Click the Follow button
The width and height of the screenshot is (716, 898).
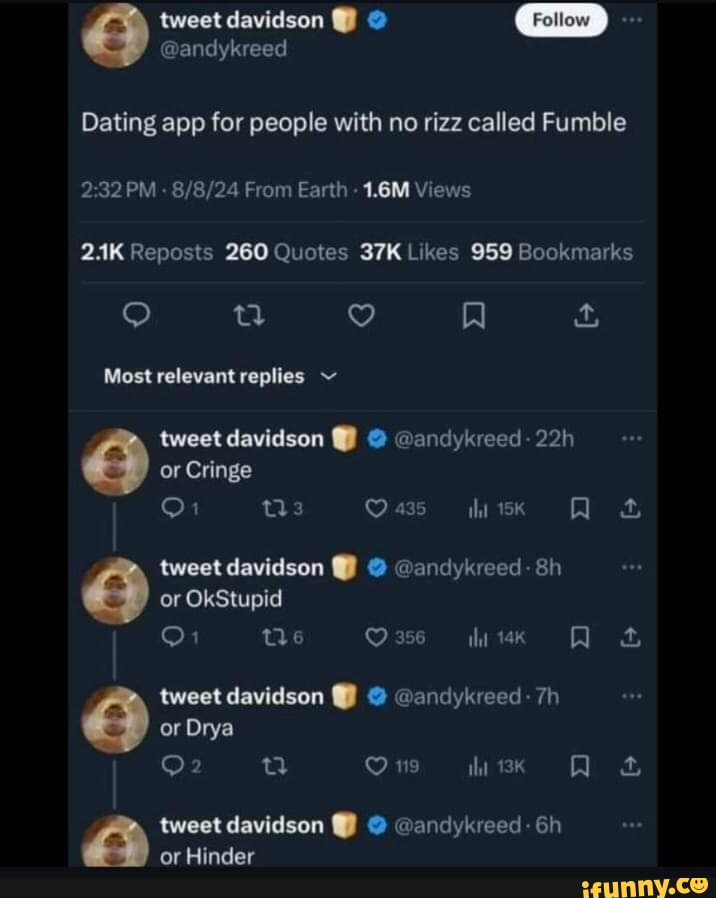(561, 19)
